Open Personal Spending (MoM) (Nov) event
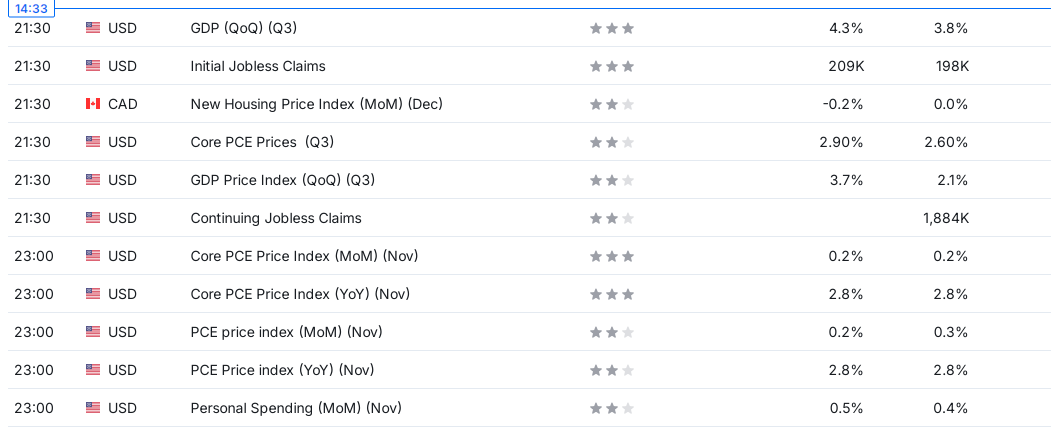Viewport: 1062px width, 442px height. 296,407
